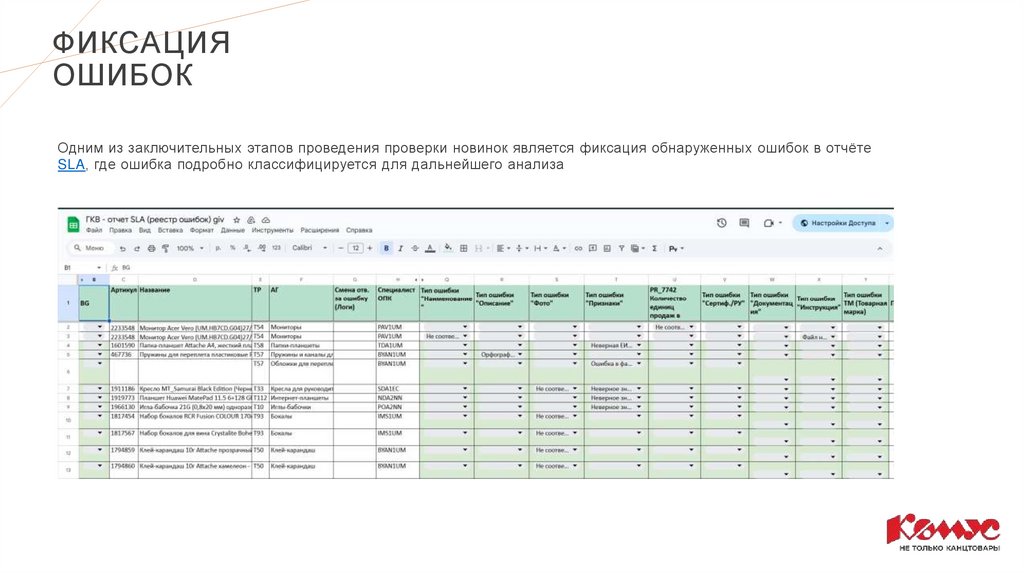Collapse the toolbar with the chevron

(x=880, y=248)
